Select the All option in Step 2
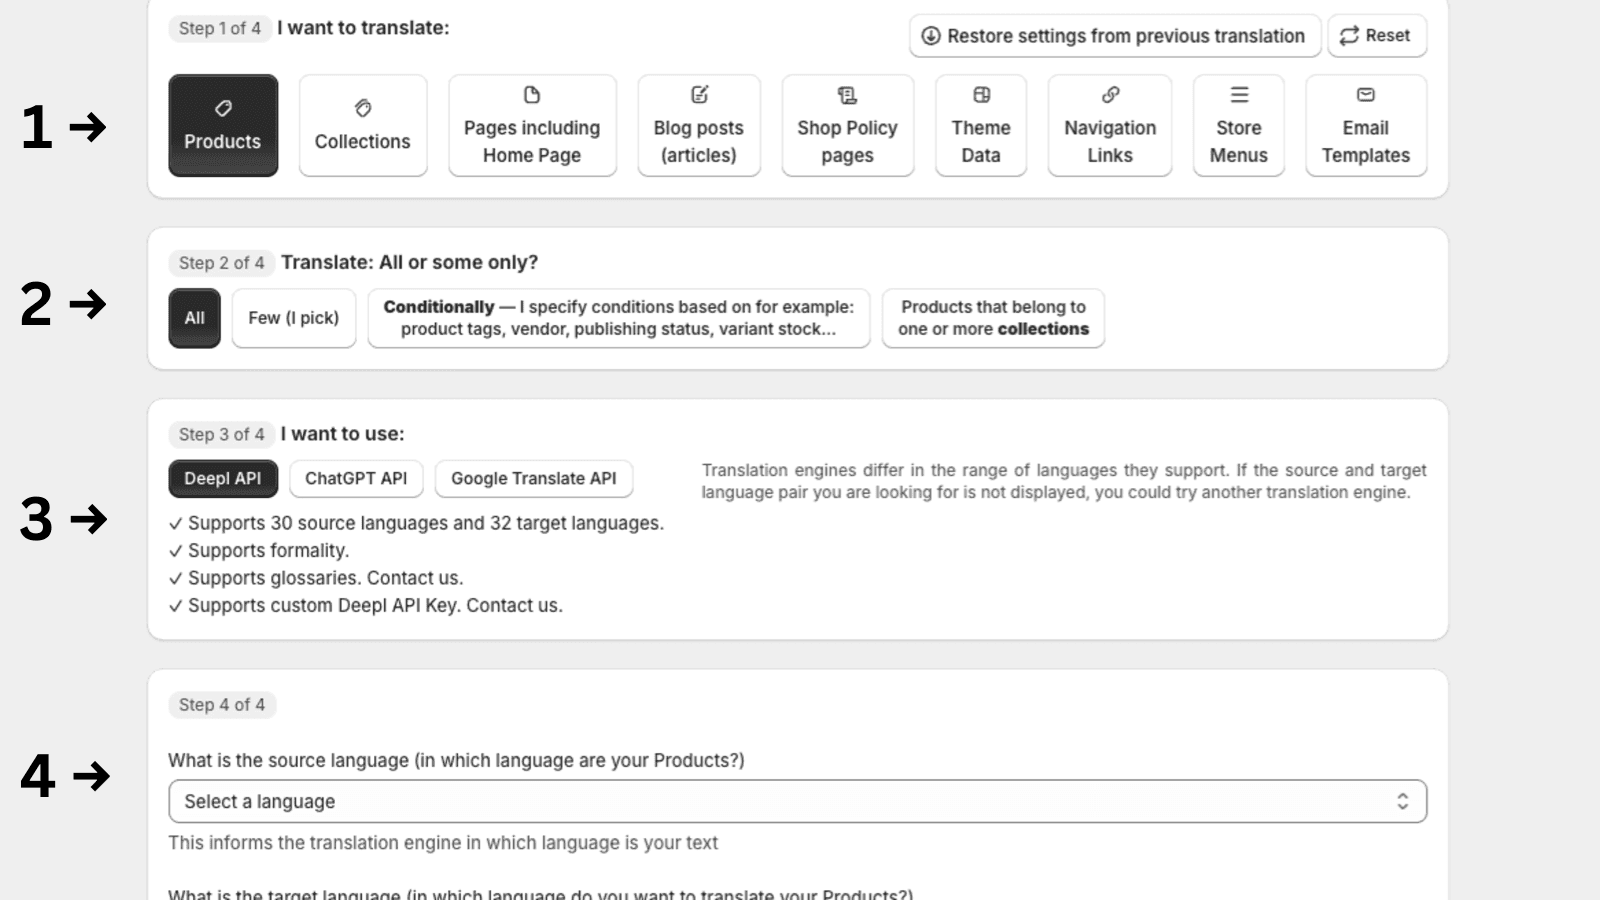 [194, 317]
